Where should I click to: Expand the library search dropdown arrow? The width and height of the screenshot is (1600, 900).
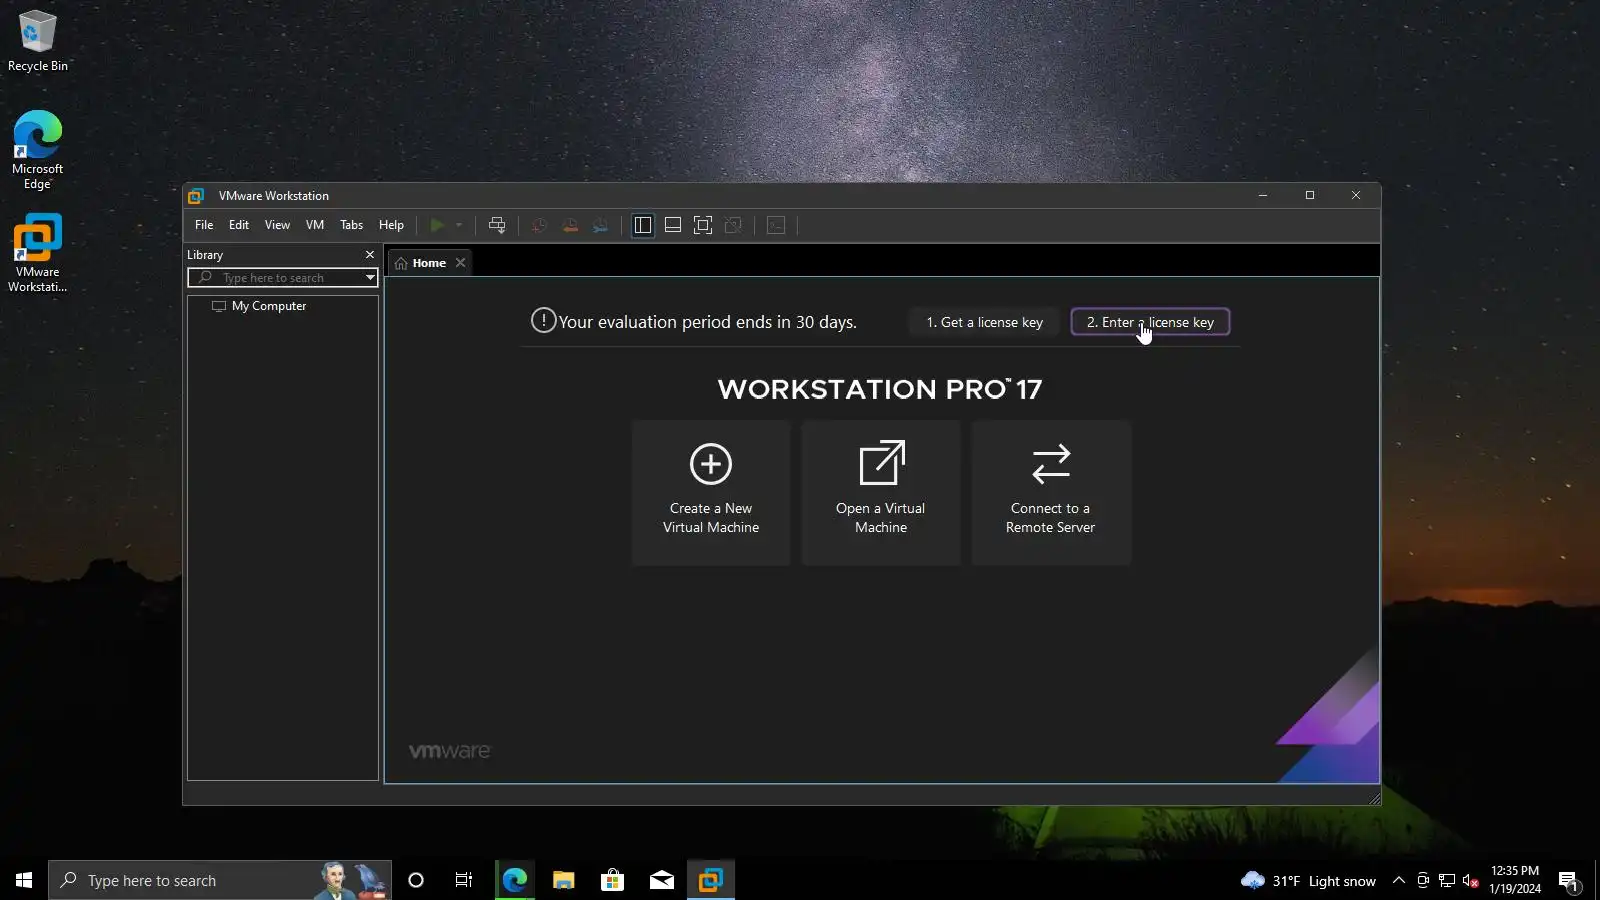tap(370, 278)
